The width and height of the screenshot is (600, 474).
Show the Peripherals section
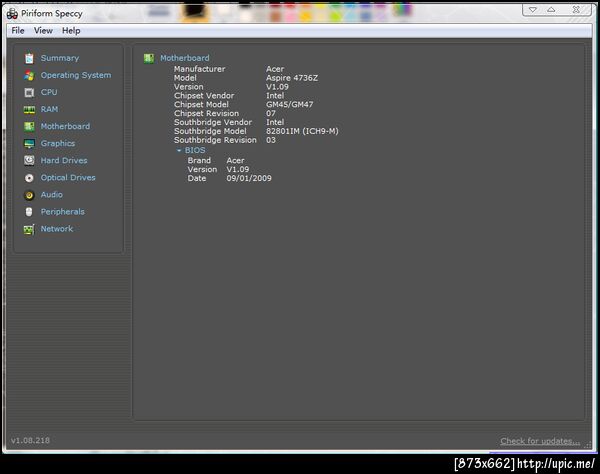click(x=63, y=212)
